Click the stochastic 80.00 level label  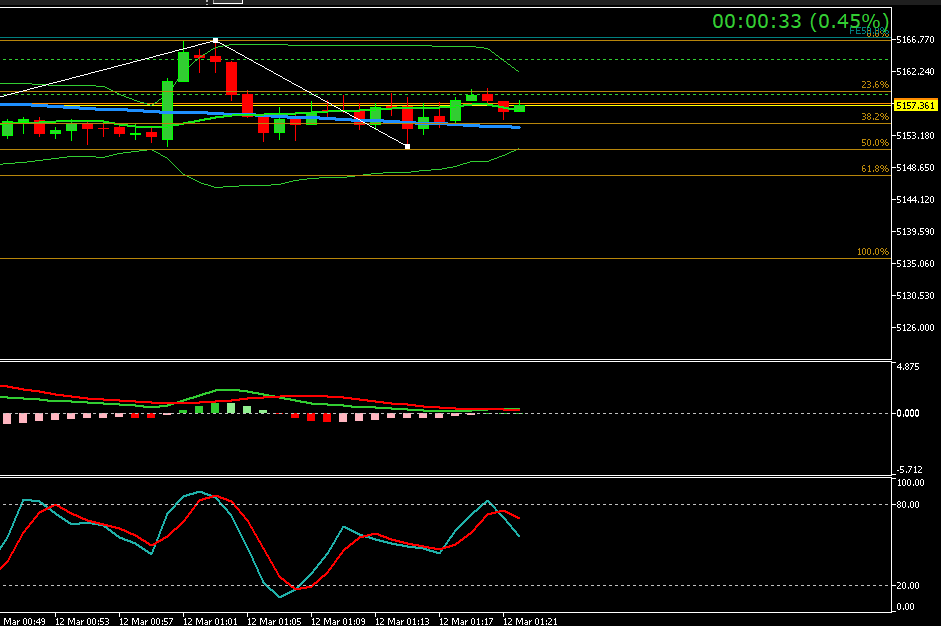(x=909, y=505)
